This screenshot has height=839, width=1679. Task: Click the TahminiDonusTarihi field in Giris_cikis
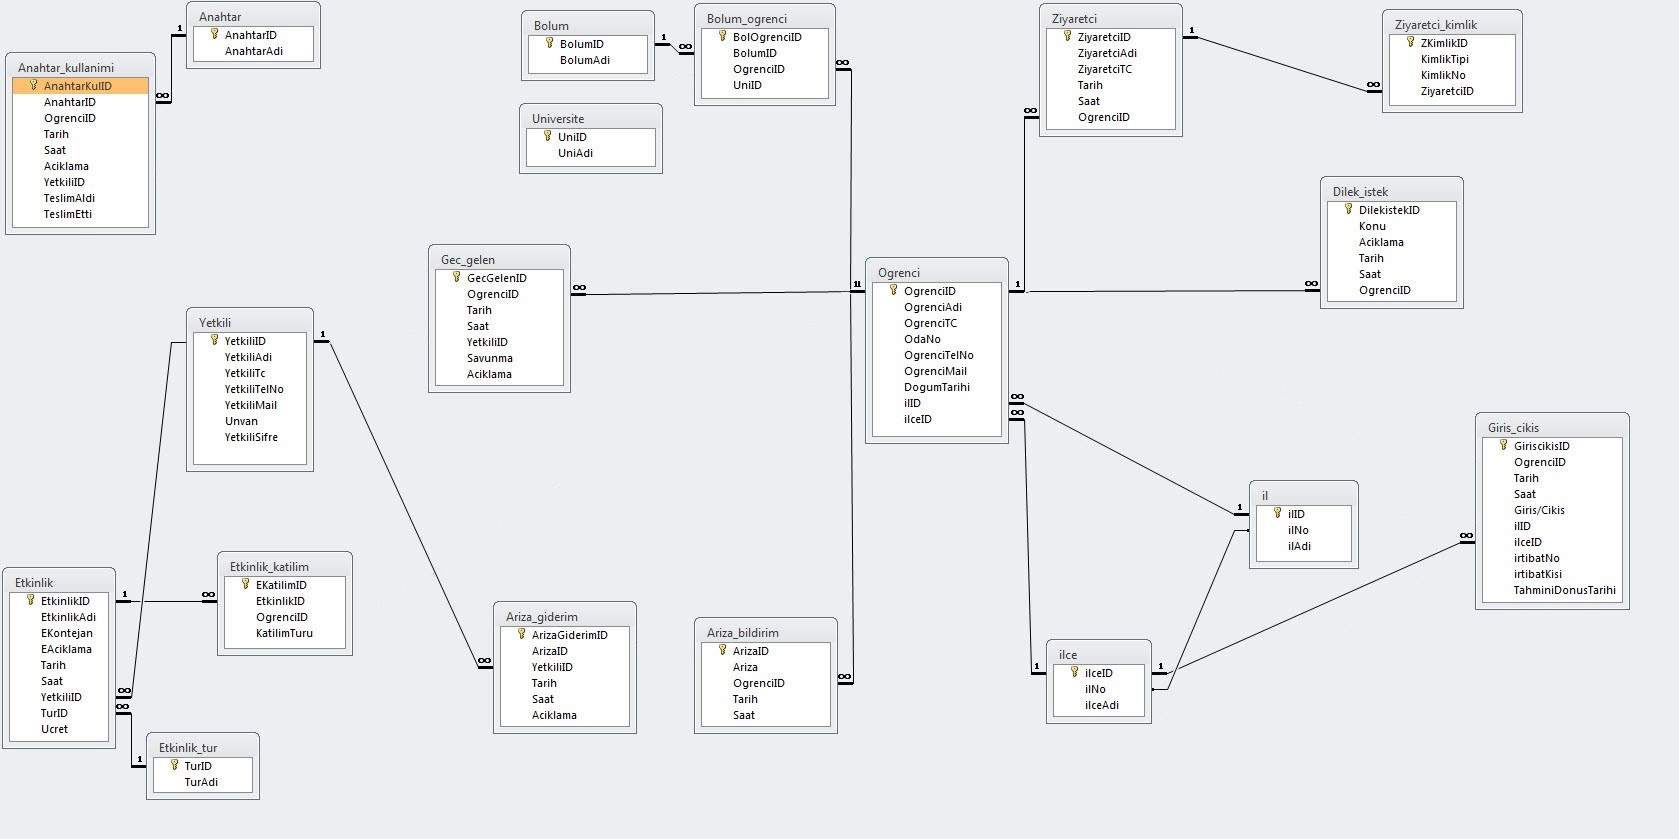(1564, 590)
